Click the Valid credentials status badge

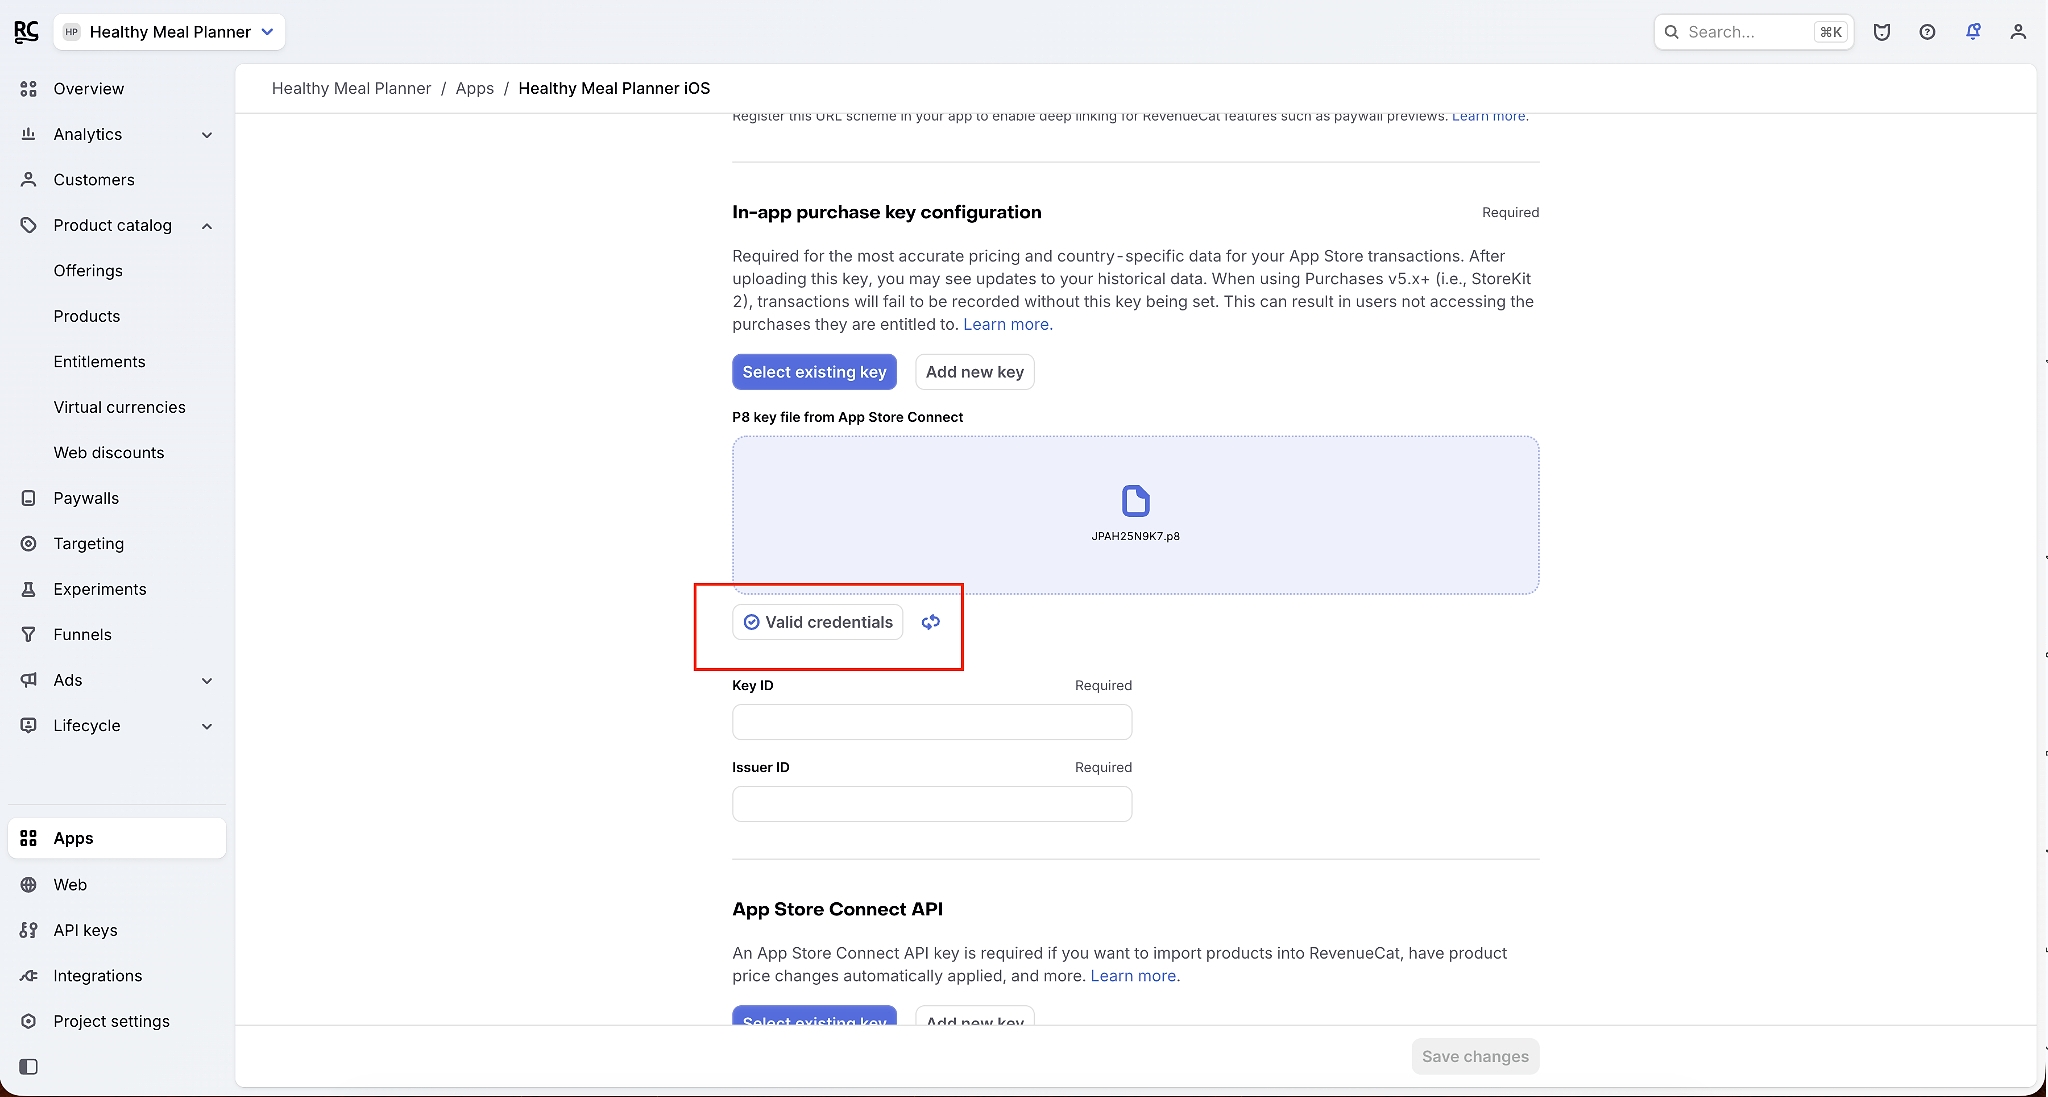point(818,622)
